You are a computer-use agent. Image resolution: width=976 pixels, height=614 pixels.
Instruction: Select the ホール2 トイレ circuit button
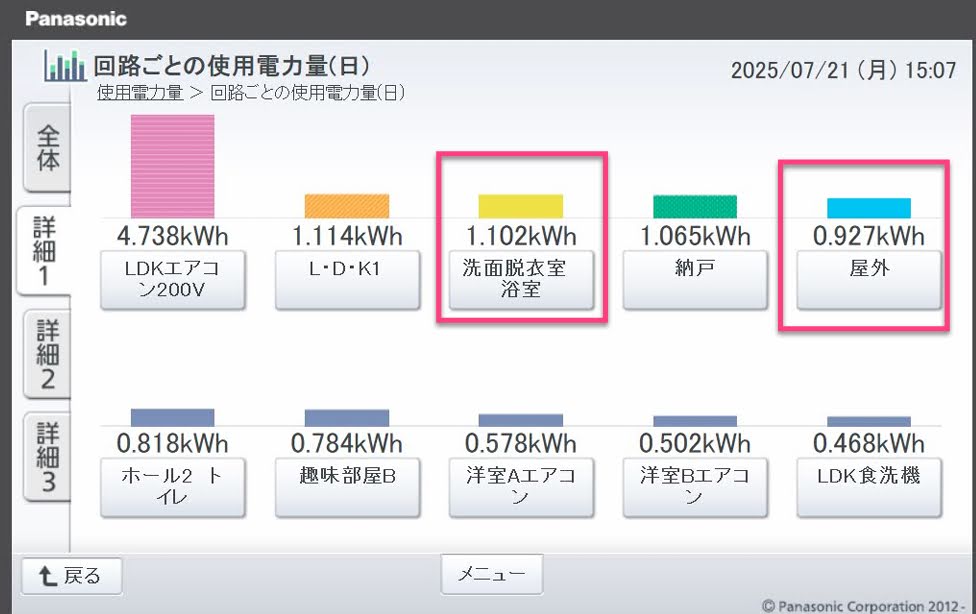[x=172, y=487]
